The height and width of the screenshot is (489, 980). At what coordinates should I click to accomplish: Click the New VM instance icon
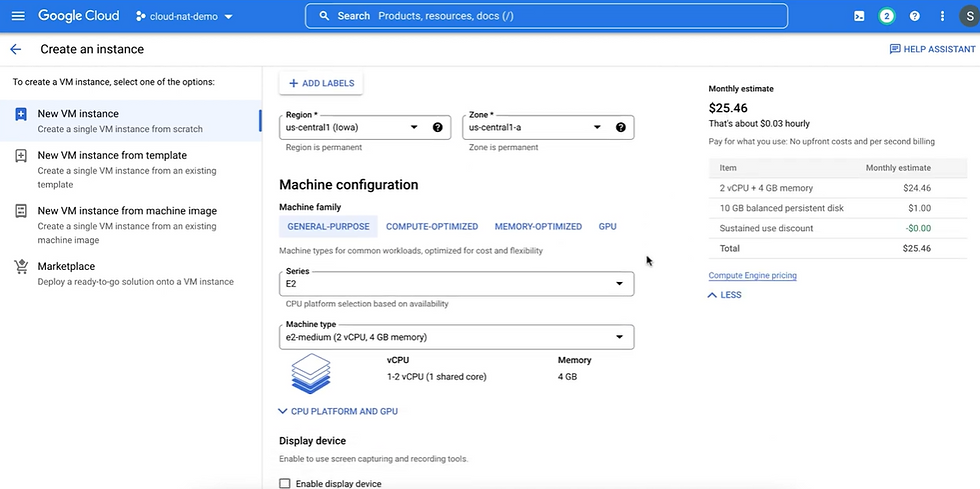(21, 114)
